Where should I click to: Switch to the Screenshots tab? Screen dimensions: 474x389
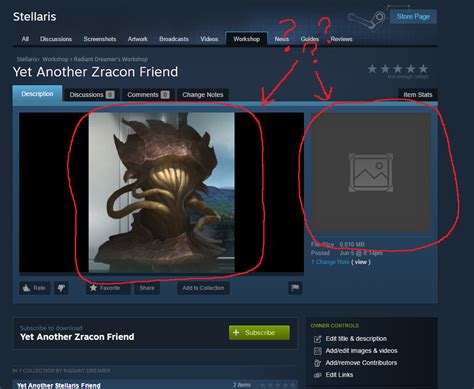click(x=100, y=39)
